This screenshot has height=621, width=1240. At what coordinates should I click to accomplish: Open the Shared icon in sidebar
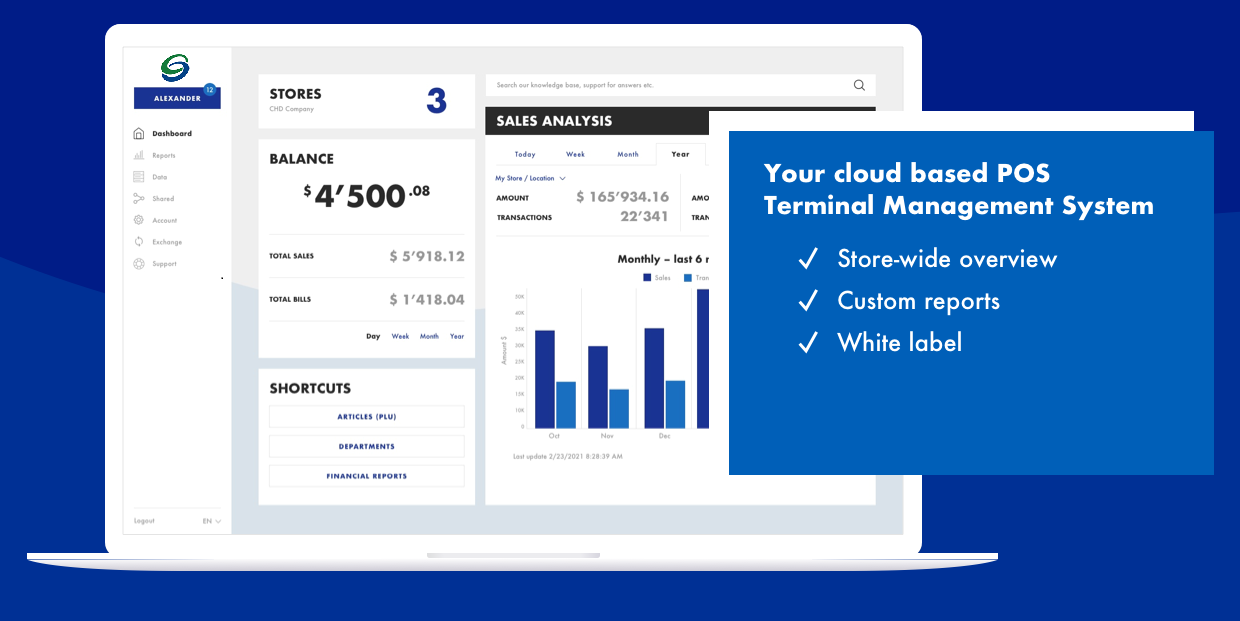[139, 199]
